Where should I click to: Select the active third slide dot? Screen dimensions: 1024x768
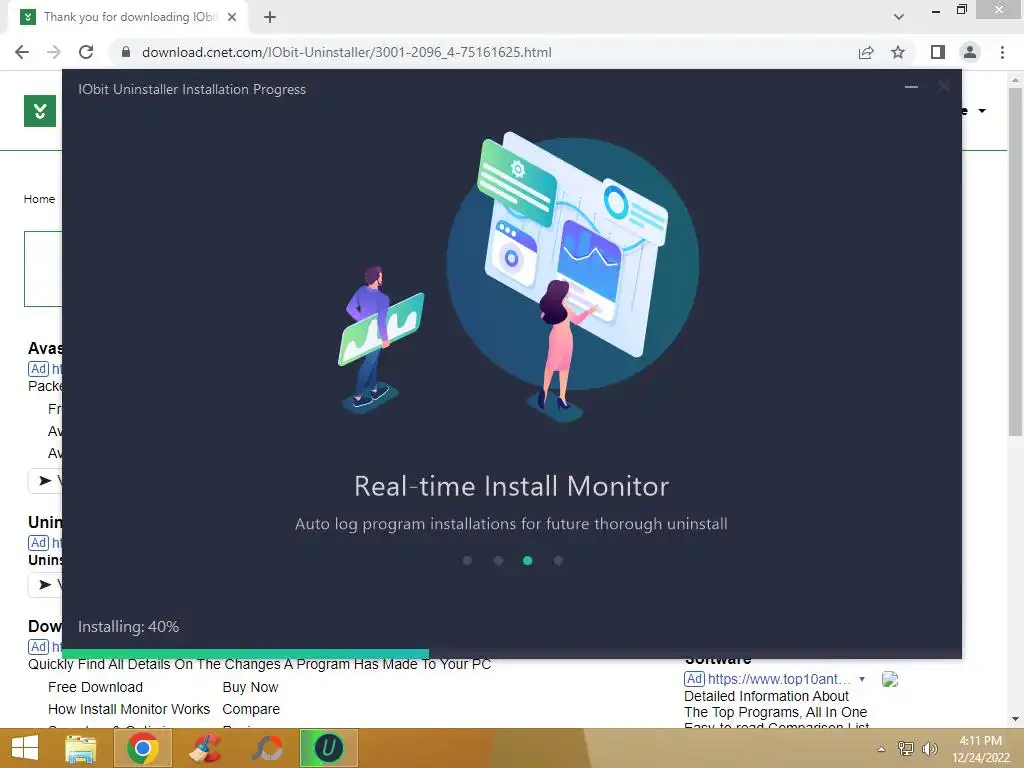click(x=528, y=560)
